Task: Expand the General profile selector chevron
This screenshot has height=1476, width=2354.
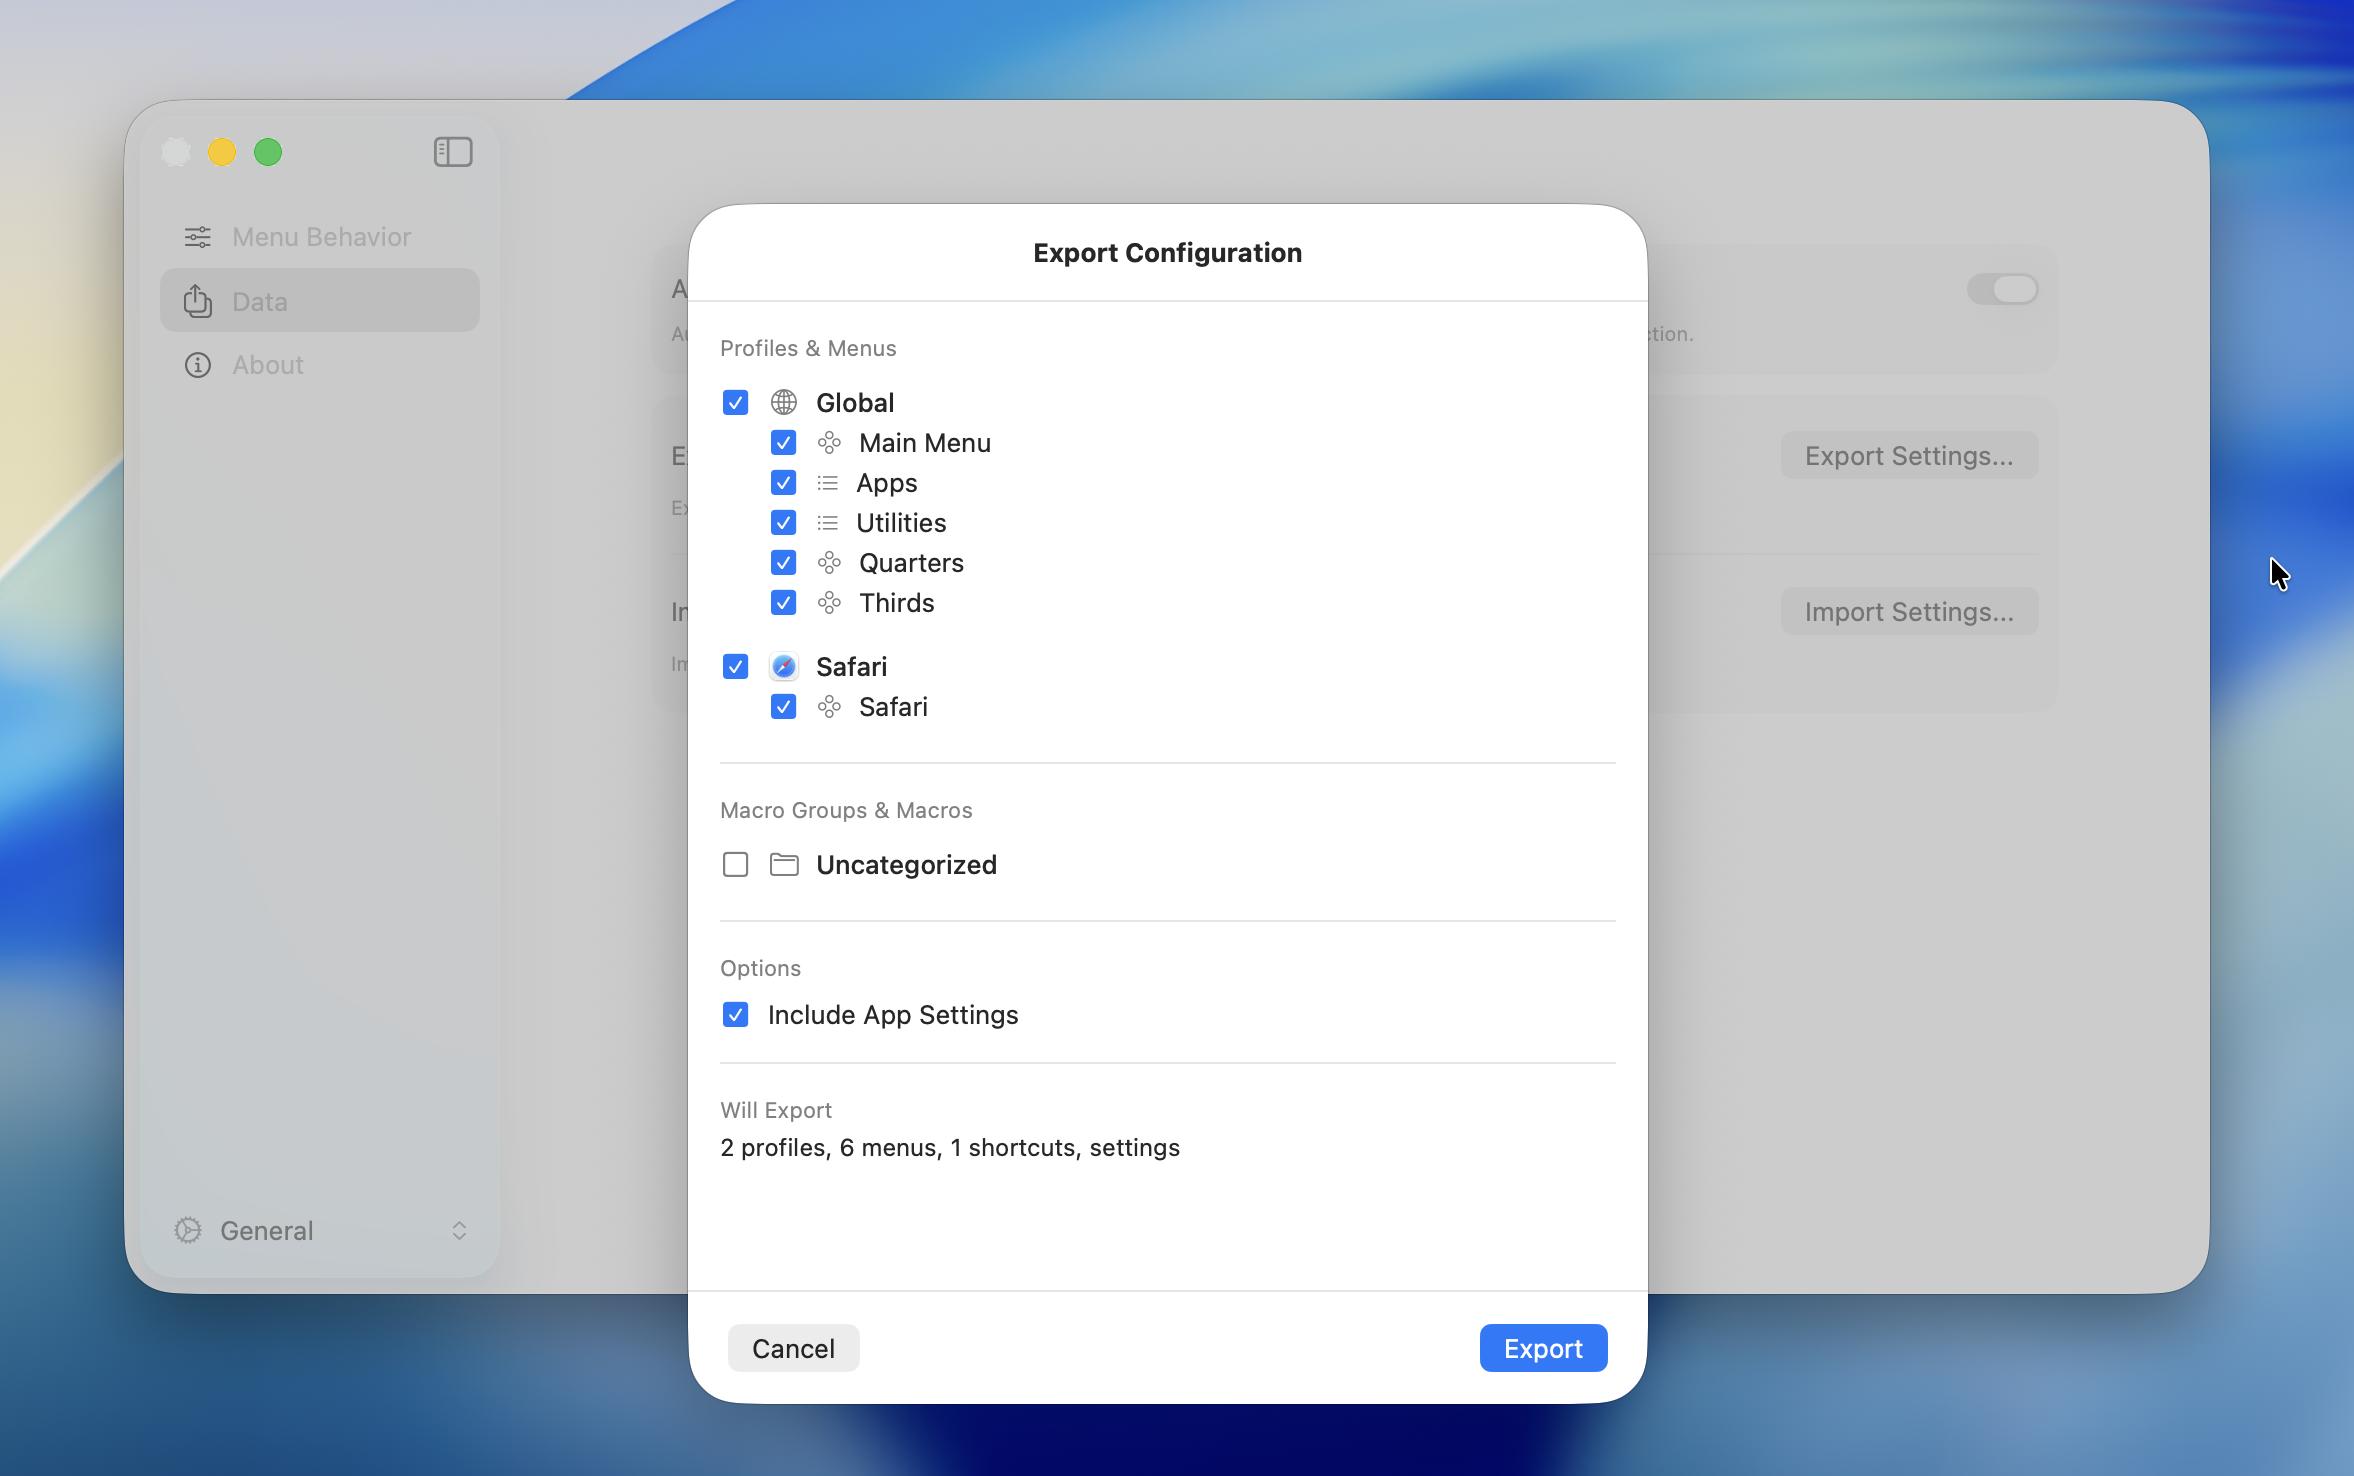Action: 459,1230
